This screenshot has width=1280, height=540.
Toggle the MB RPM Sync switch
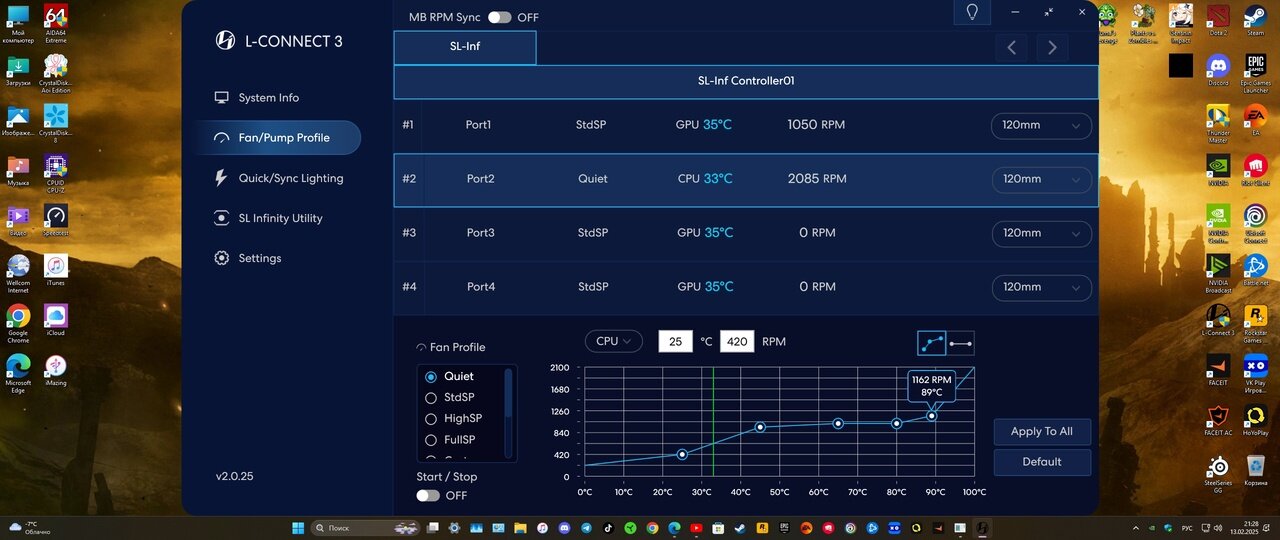(499, 18)
